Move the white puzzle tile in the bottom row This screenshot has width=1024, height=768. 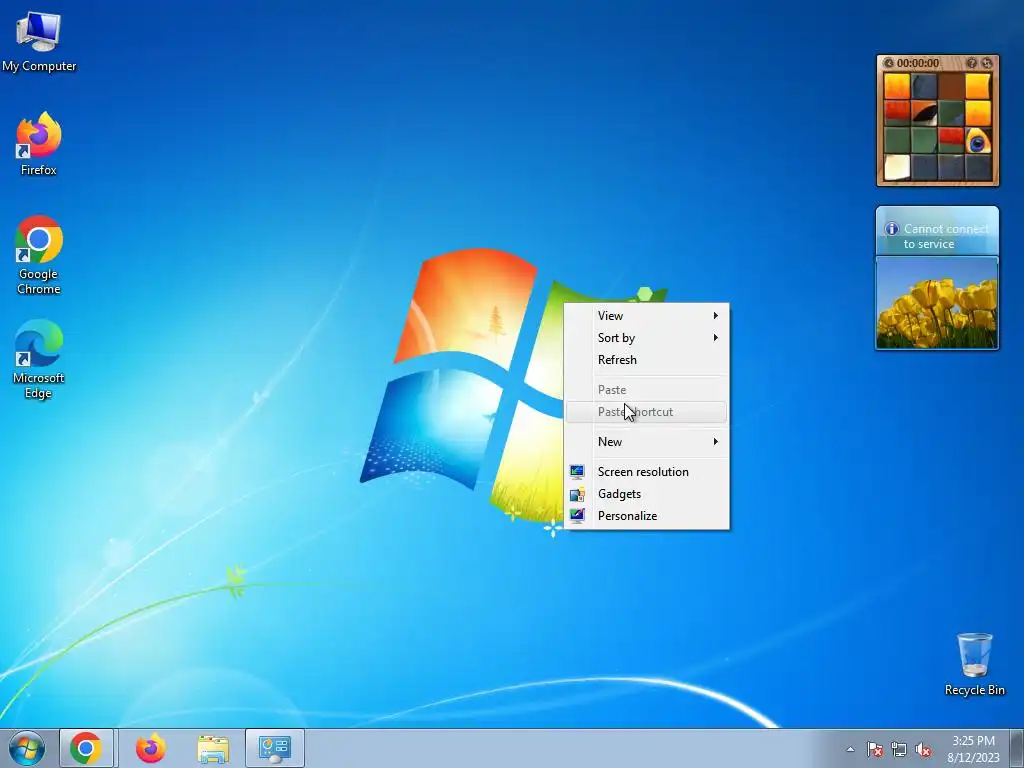[x=897, y=167]
